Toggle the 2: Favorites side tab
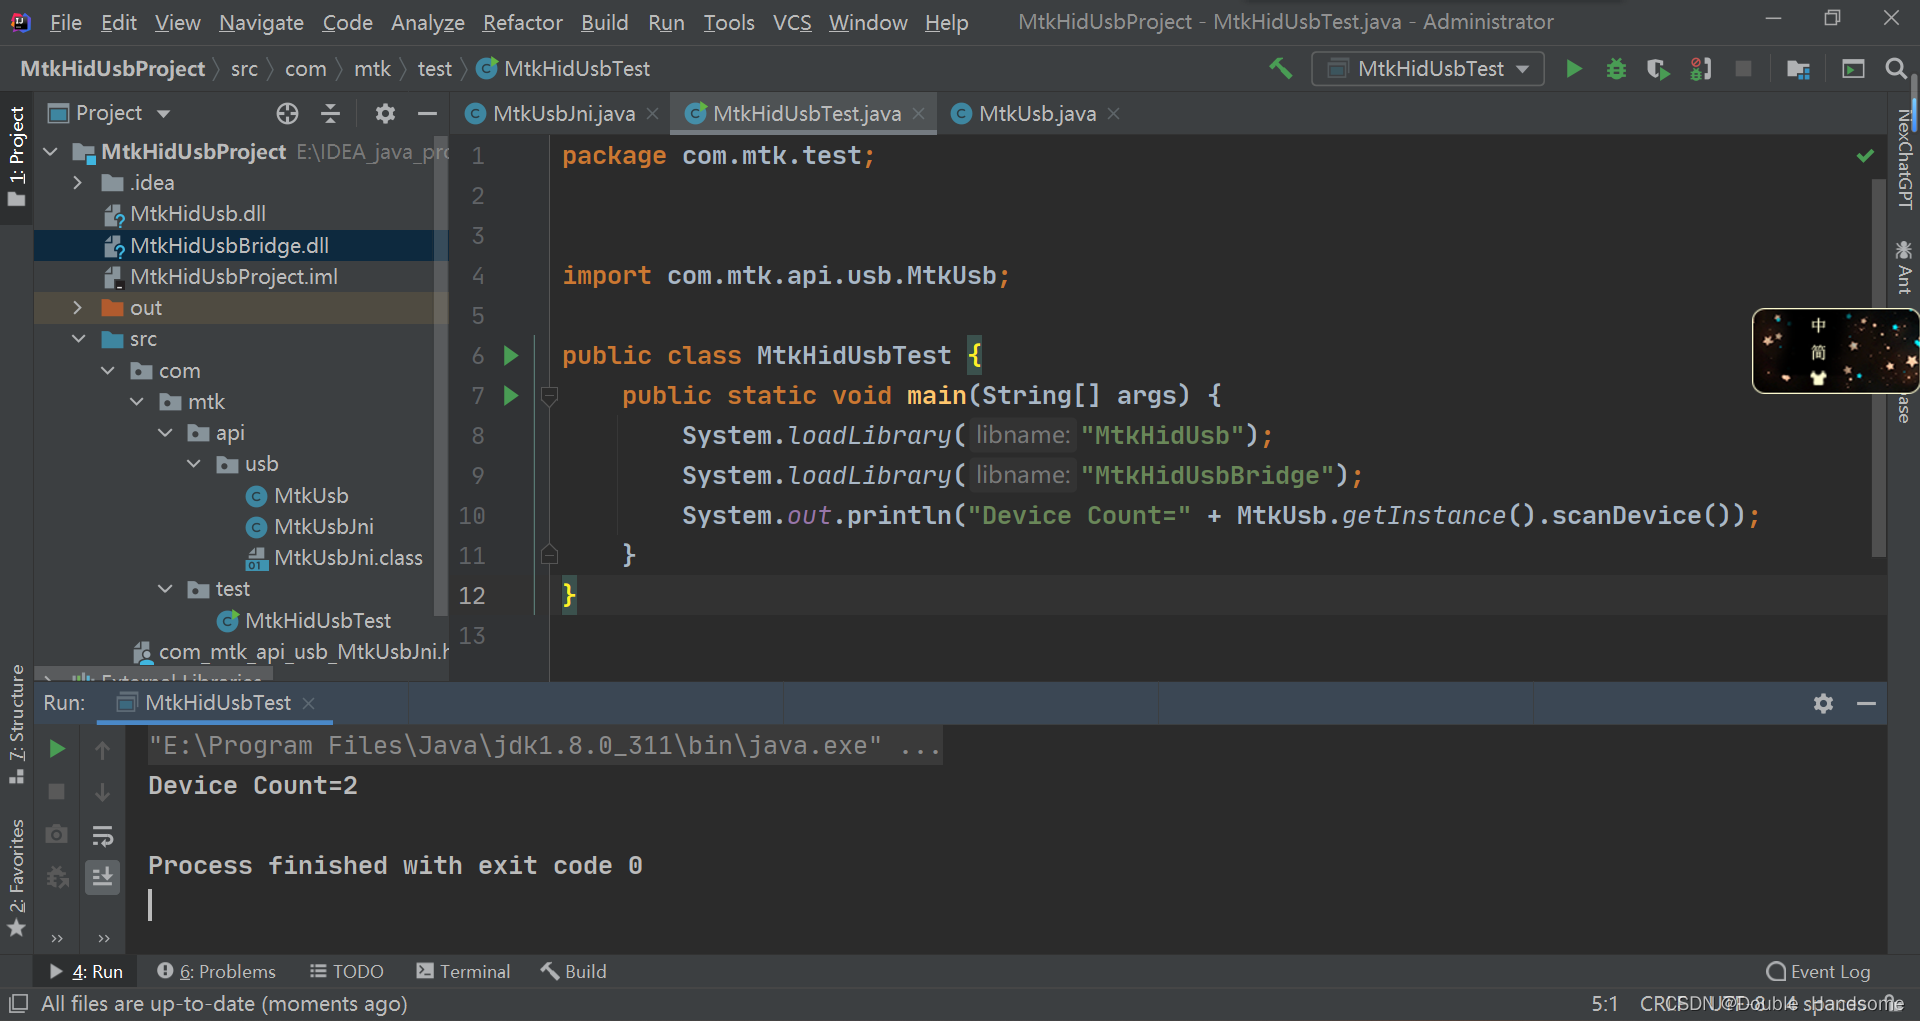1920x1021 pixels. click(16, 877)
